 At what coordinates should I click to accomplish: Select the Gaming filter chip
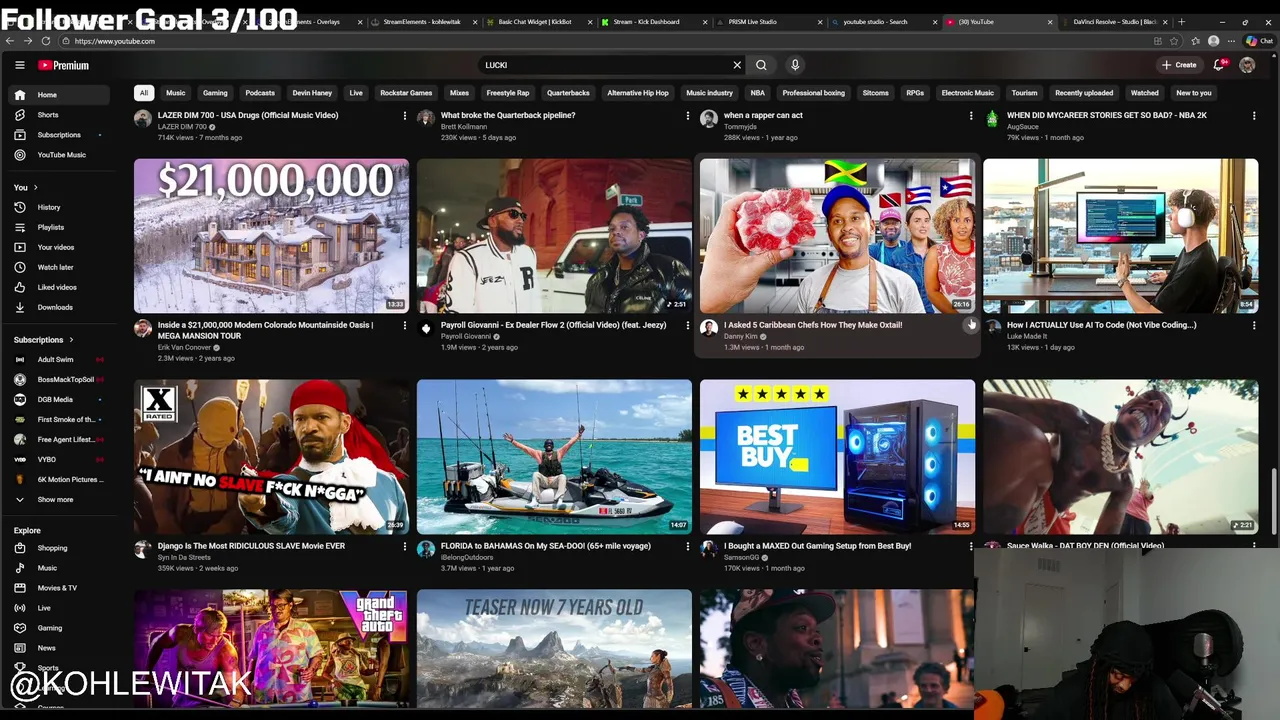click(x=215, y=93)
